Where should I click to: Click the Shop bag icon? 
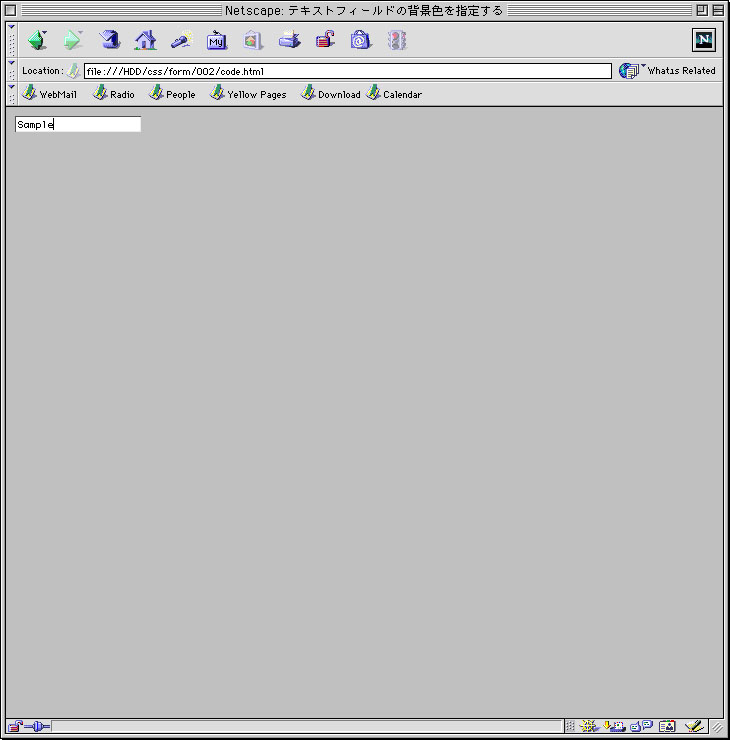pyautogui.click(x=361, y=40)
